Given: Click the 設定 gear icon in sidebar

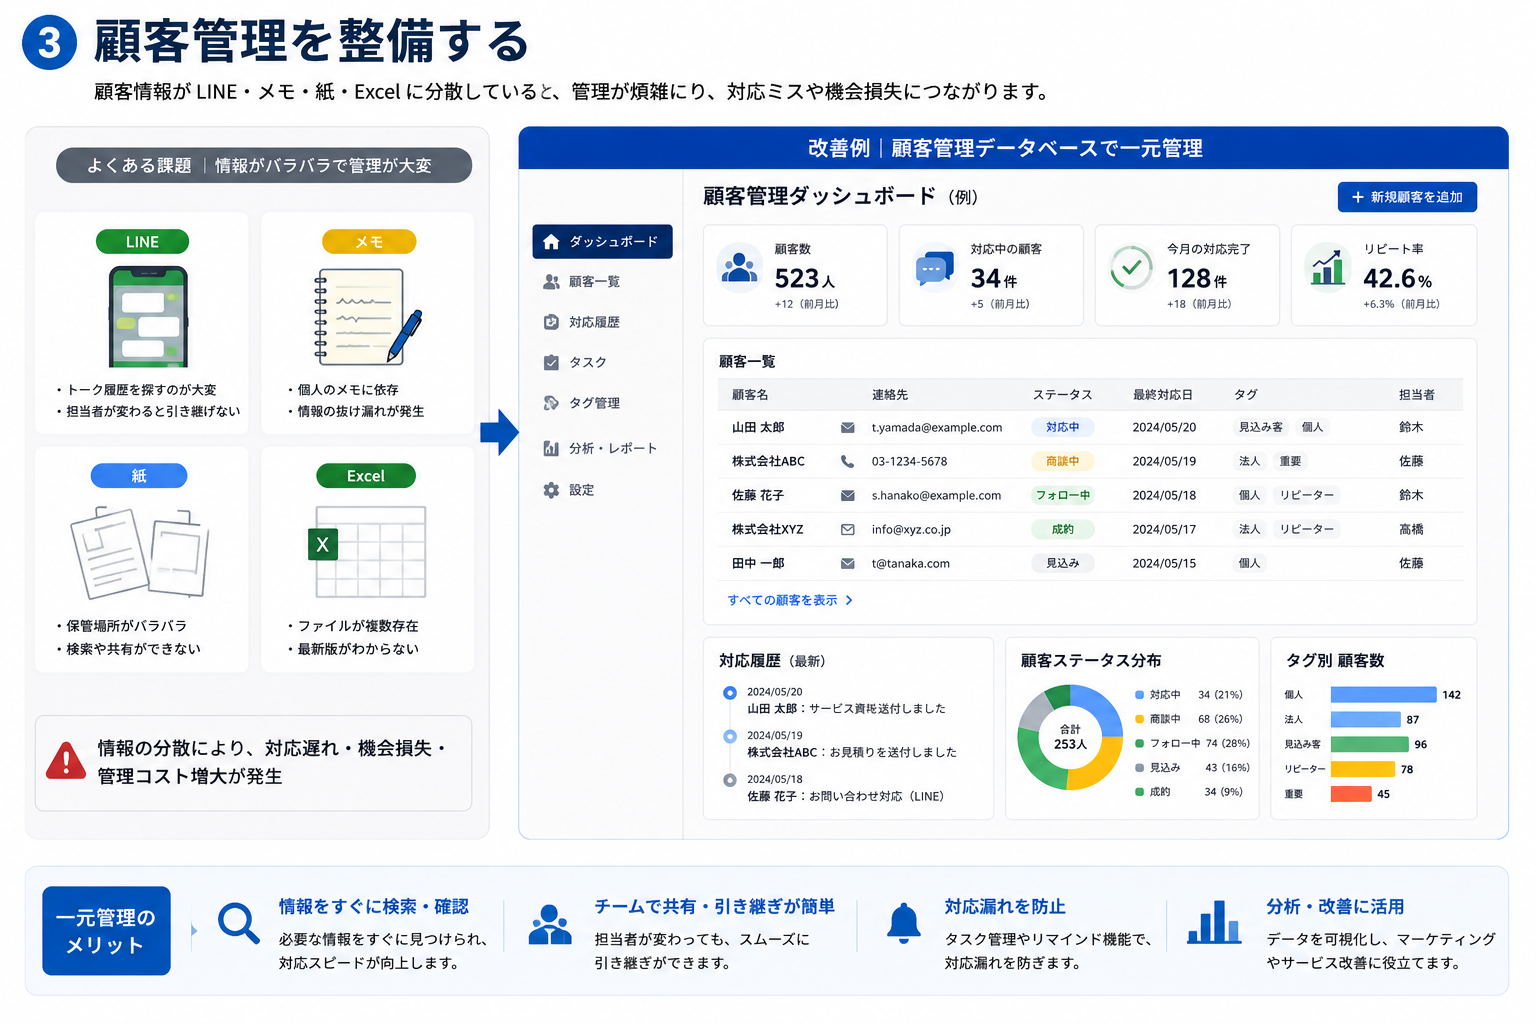Looking at the screenshot, I should (551, 490).
